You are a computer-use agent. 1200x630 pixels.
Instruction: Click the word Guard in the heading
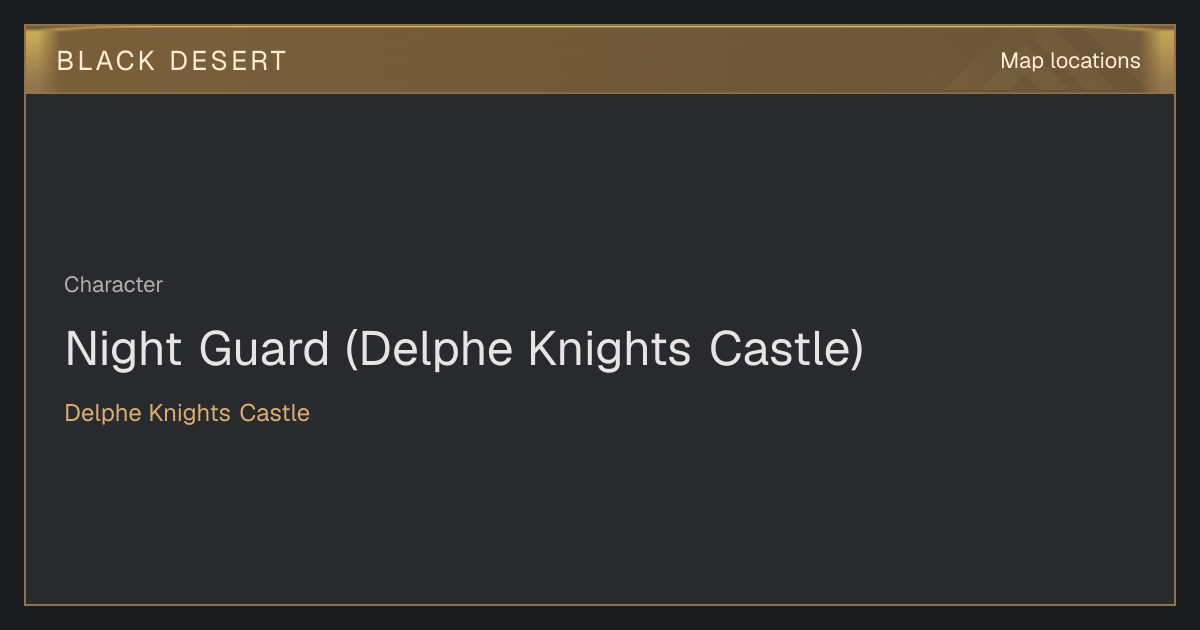click(264, 349)
